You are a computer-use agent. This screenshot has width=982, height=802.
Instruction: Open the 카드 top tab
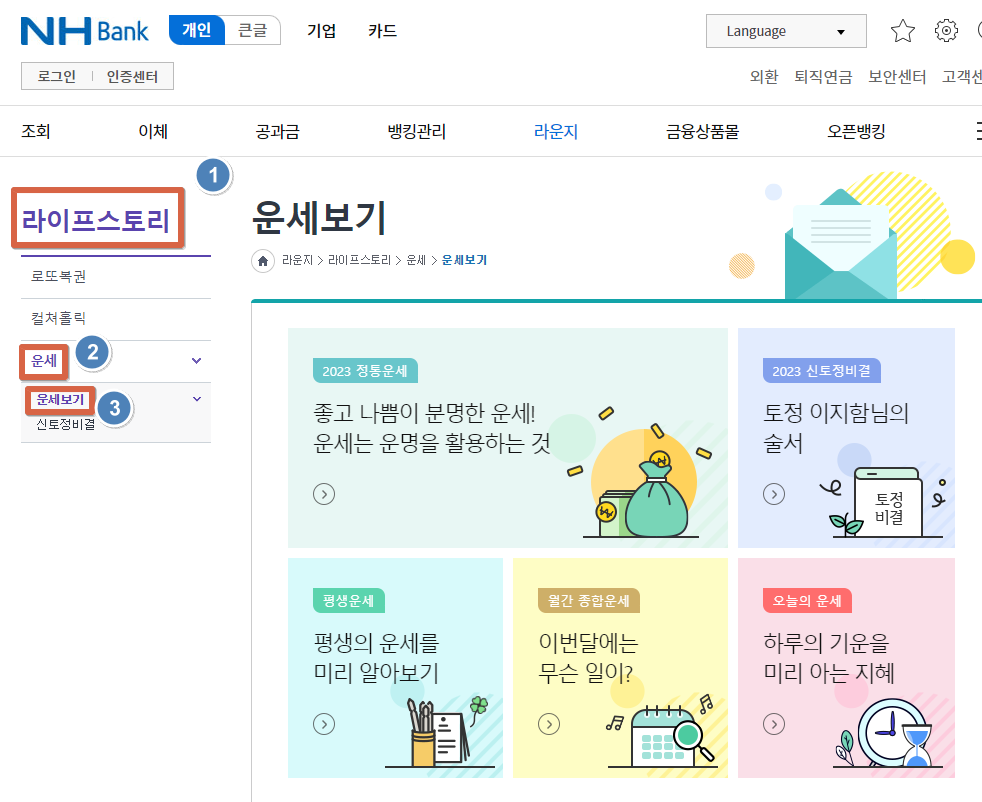(382, 31)
